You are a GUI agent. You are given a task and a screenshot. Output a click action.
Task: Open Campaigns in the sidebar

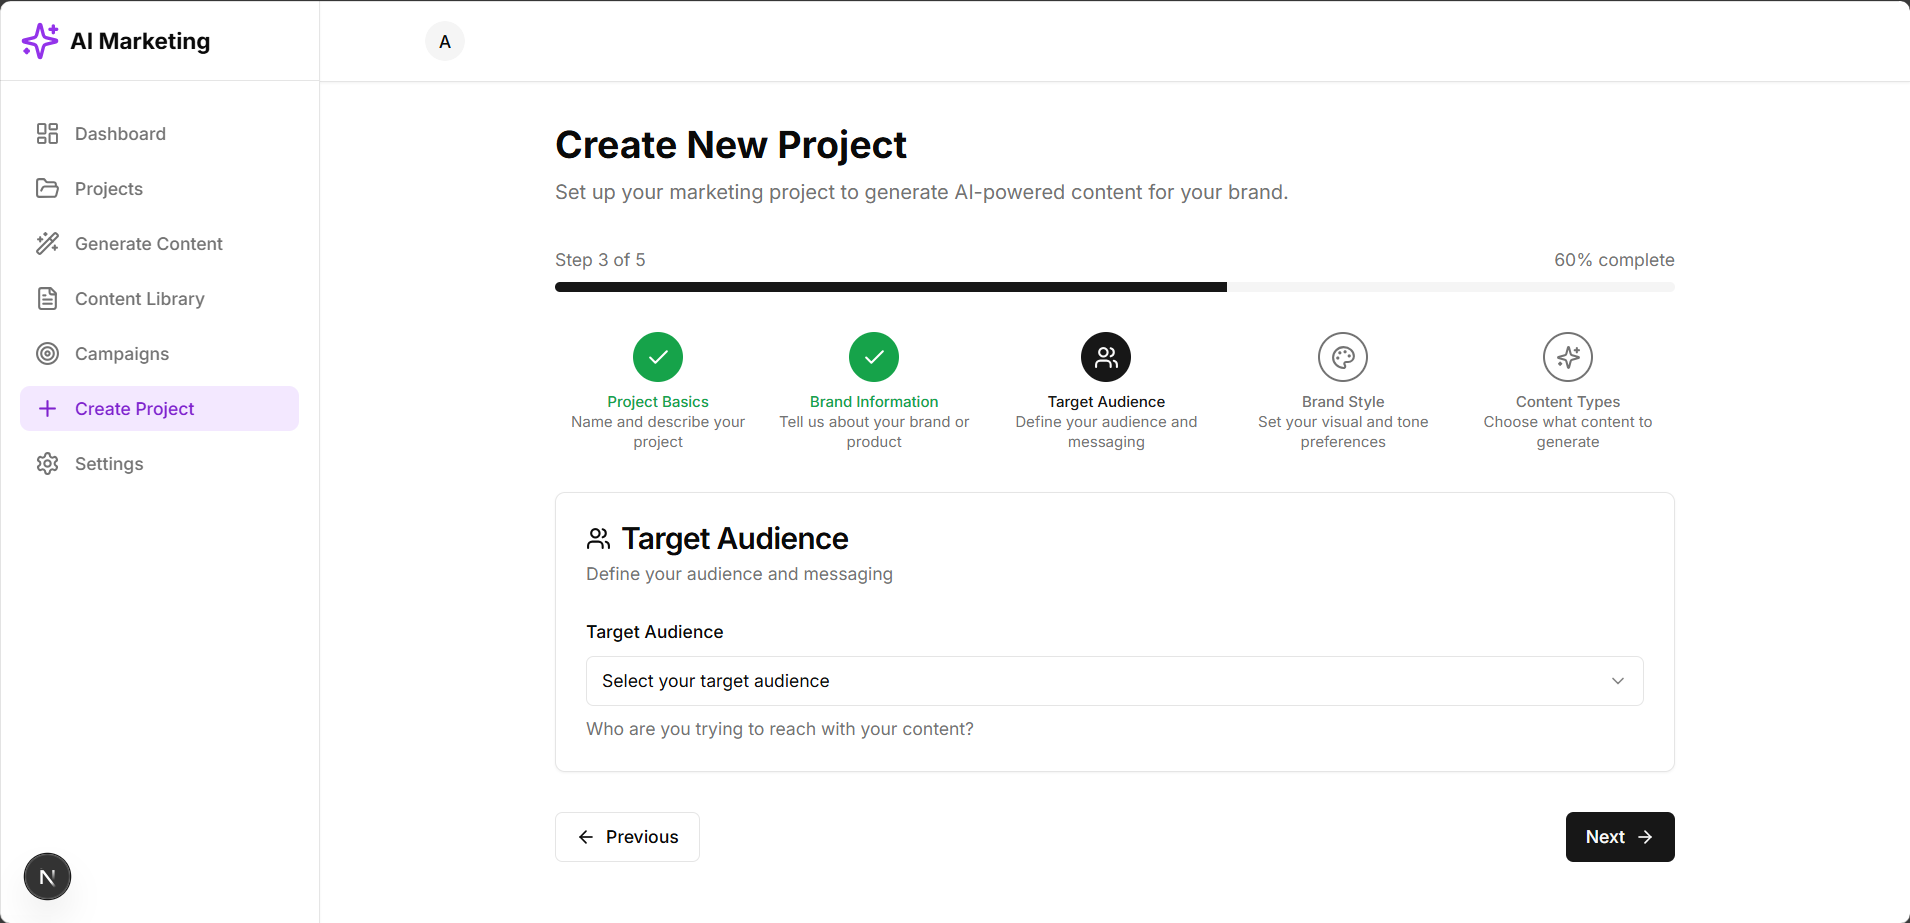pyautogui.click(x=159, y=354)
